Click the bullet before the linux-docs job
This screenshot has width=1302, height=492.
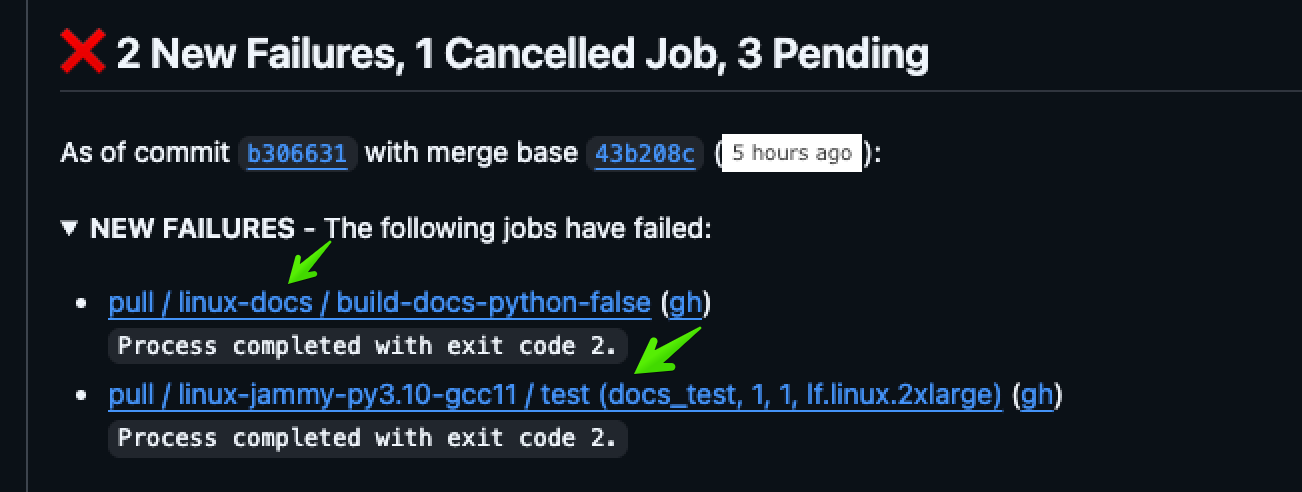pos(83,303)
